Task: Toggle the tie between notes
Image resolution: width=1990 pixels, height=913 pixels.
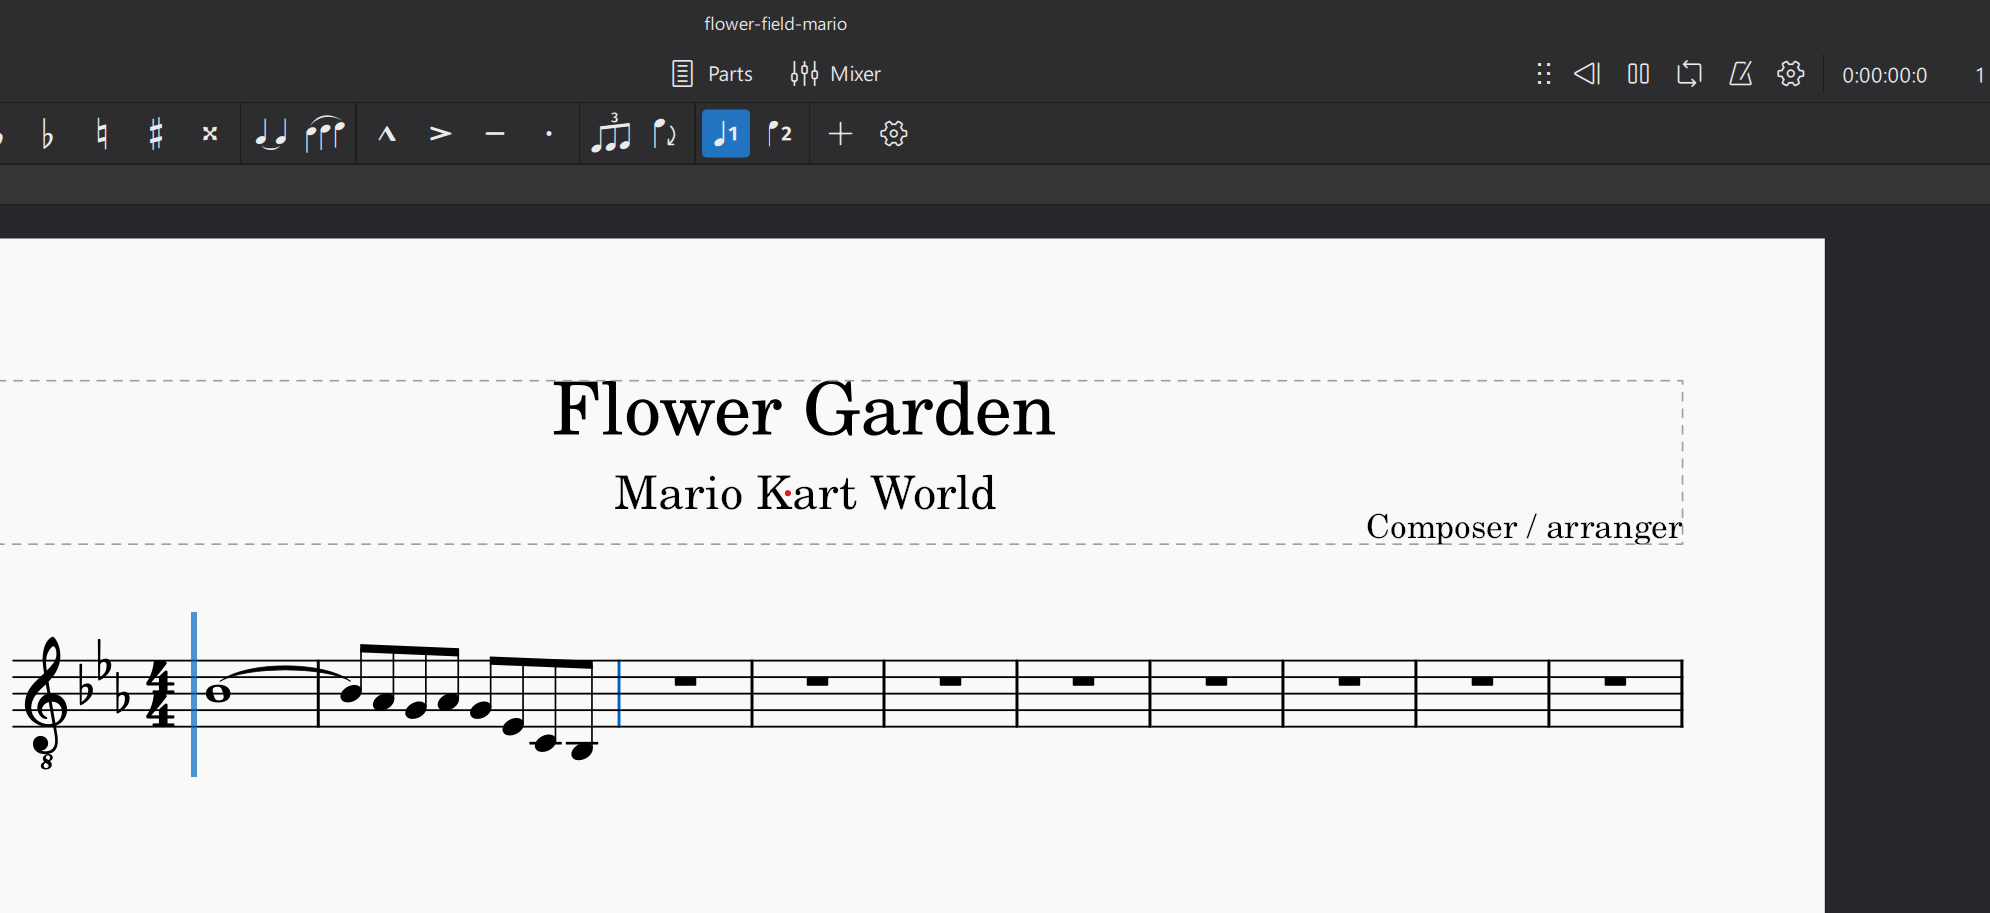Action: tap(270, 133)
